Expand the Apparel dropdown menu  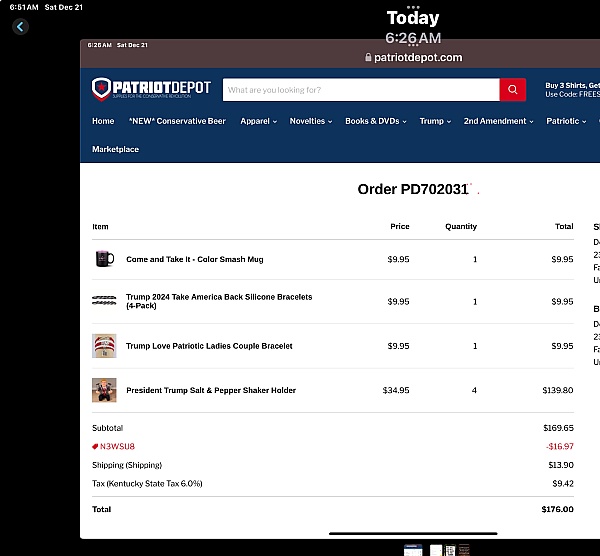[x=258, y=121]
